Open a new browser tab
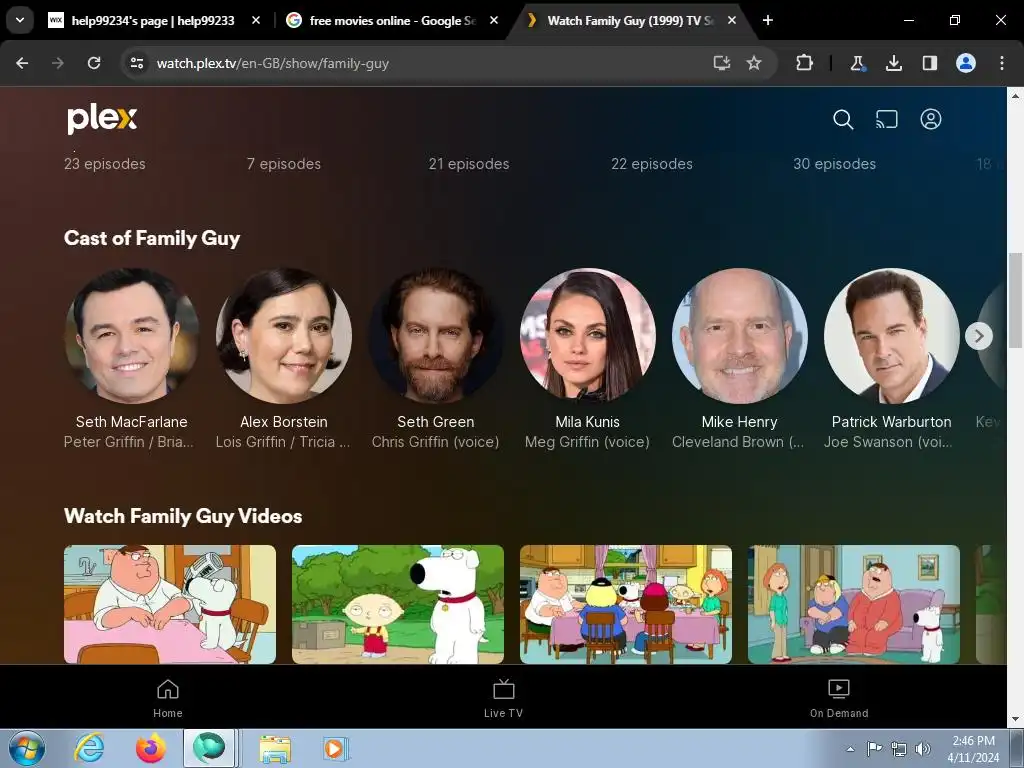Image resolution: width=1024 pixels, height=768 pixels. (768, 20)
